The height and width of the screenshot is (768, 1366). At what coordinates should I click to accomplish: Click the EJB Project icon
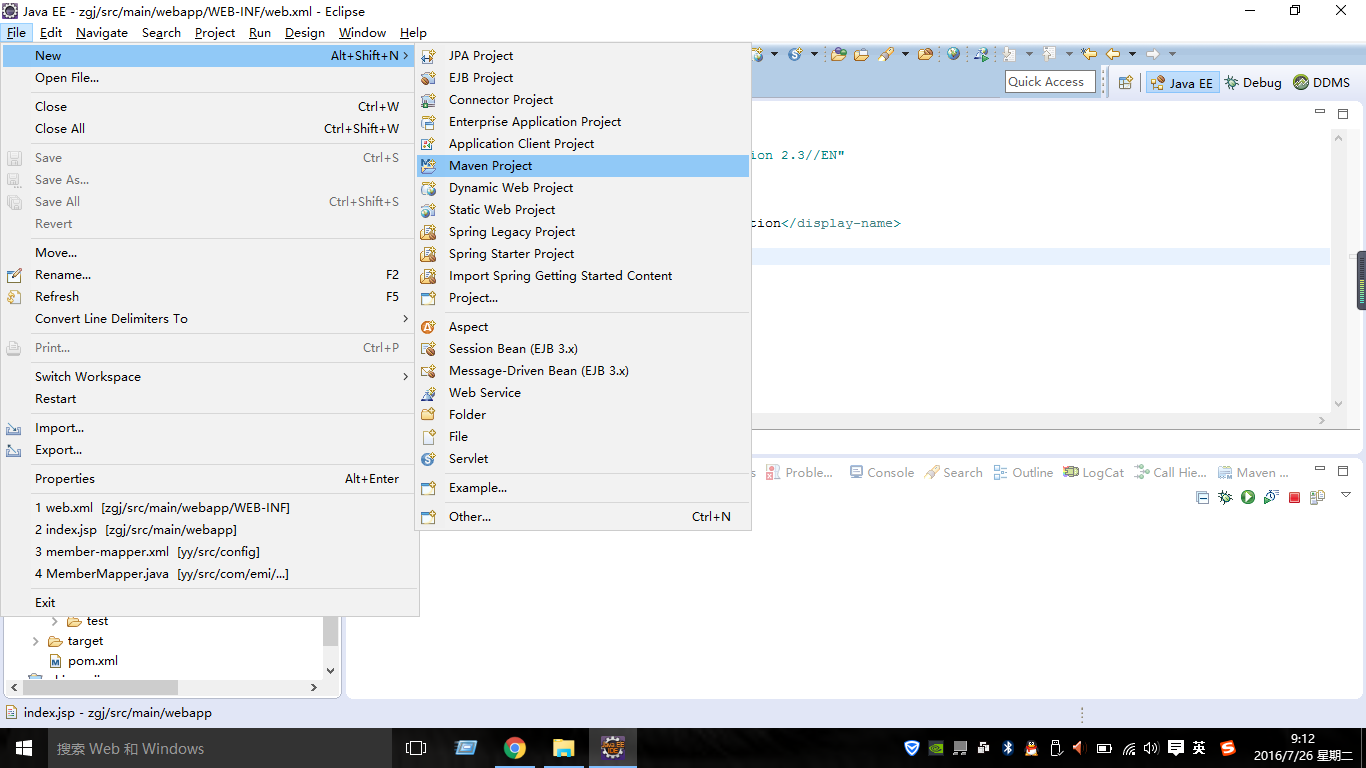tap(428, 78)
